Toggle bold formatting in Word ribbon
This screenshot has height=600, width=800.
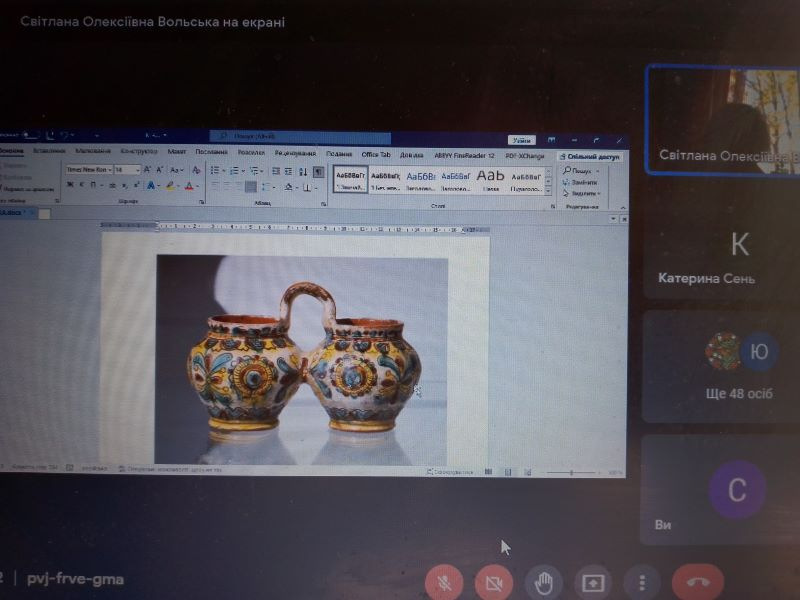[x=70, y=184]
